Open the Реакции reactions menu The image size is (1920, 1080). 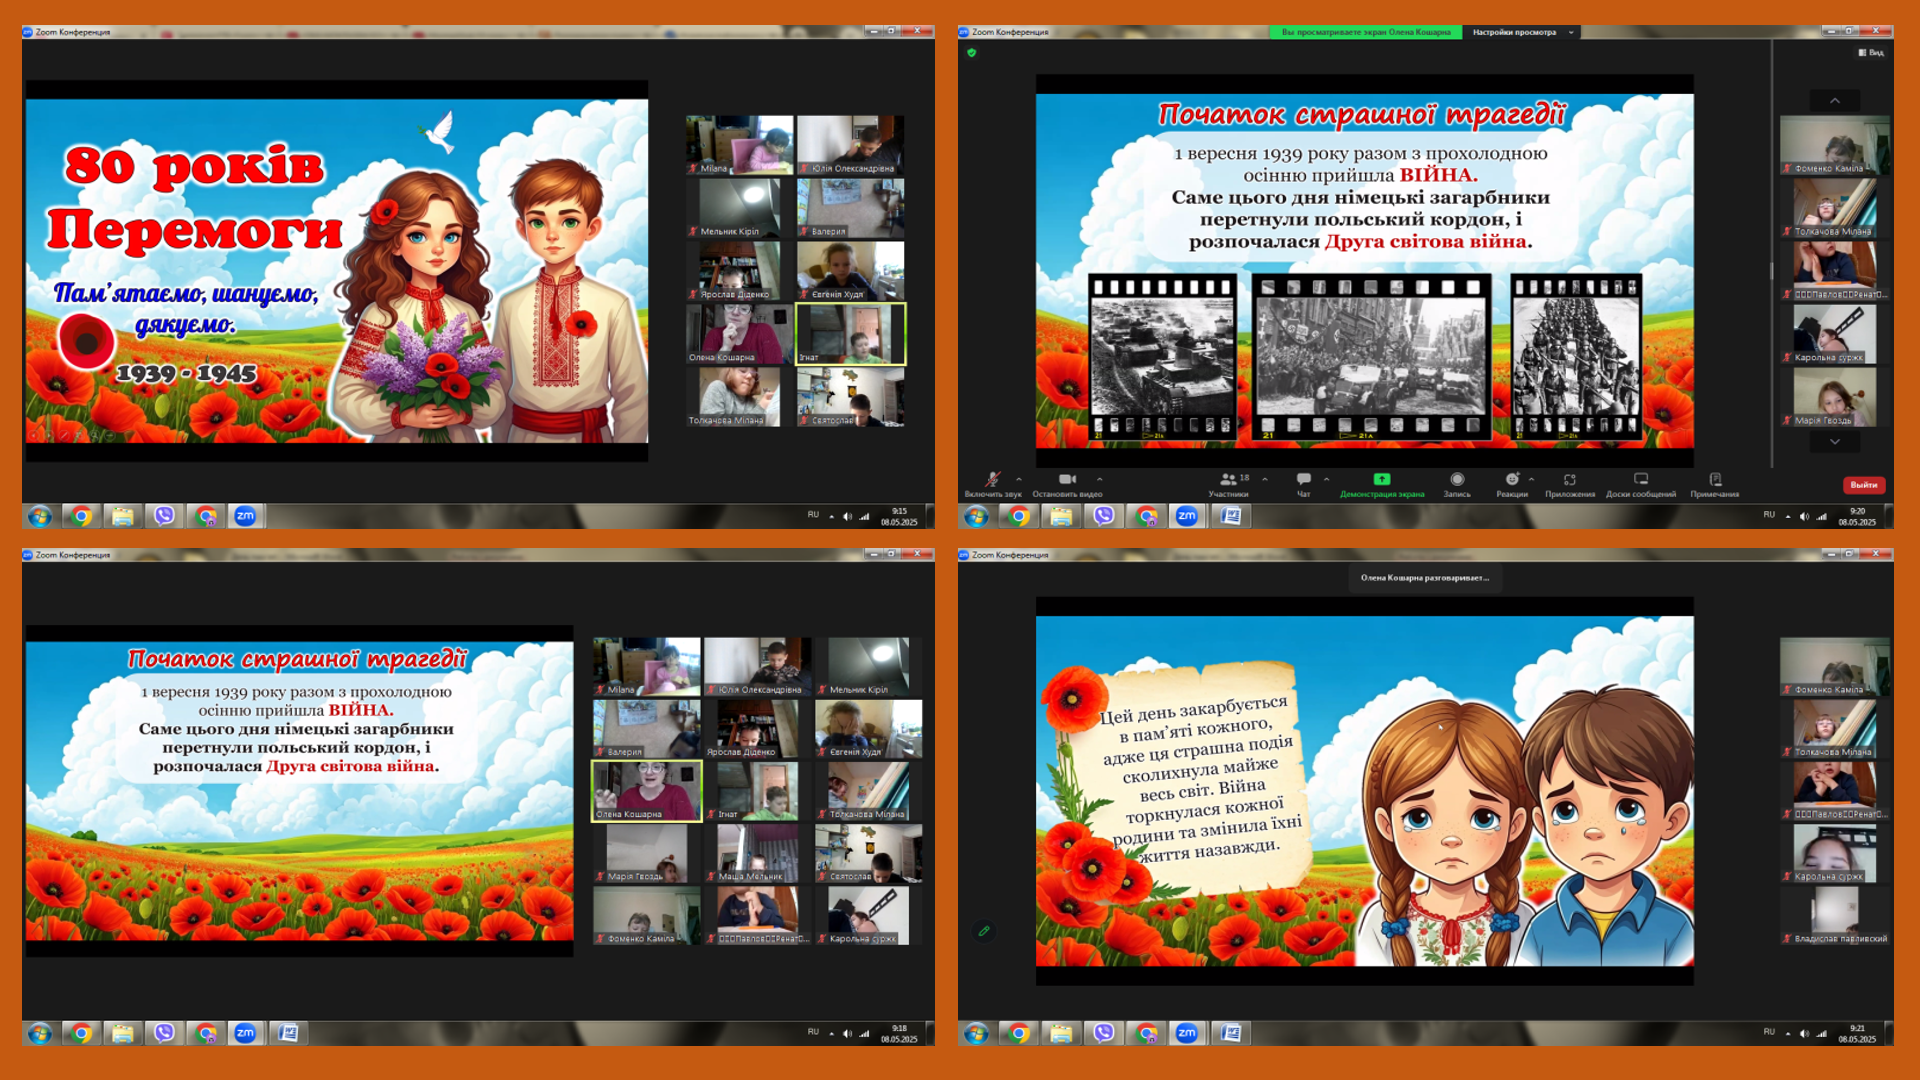(x=1512, y=485)
